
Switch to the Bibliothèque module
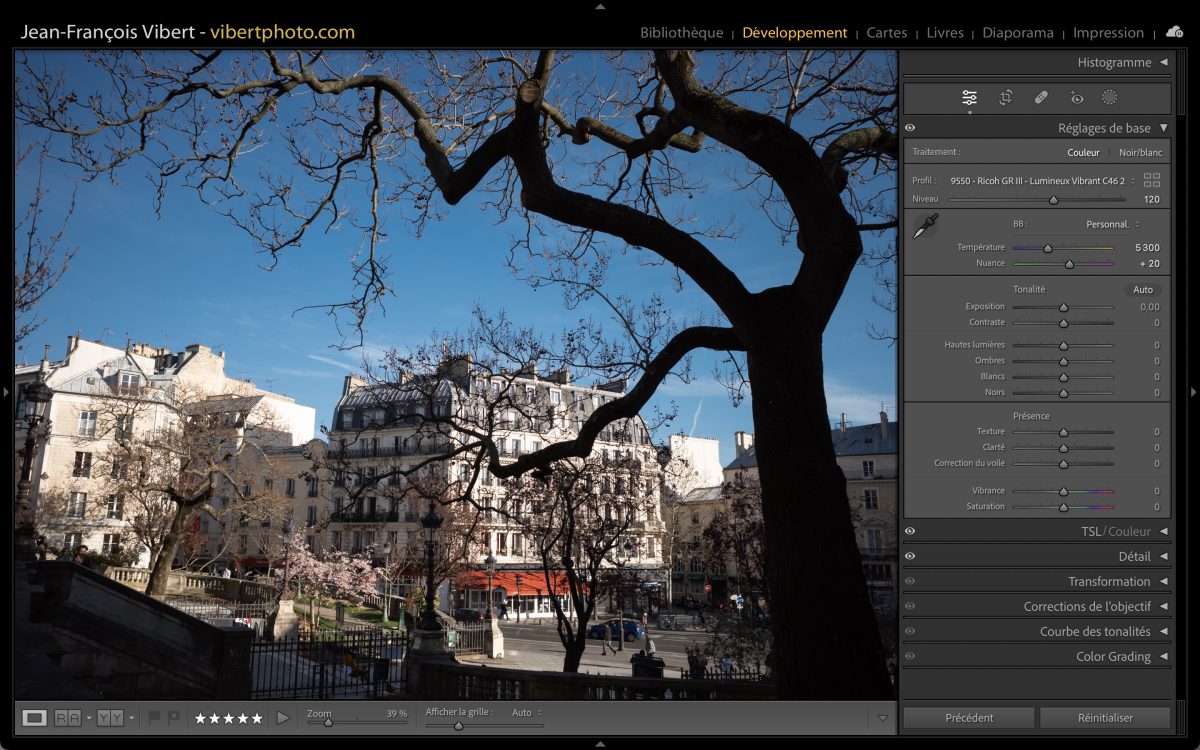point(681,33)
